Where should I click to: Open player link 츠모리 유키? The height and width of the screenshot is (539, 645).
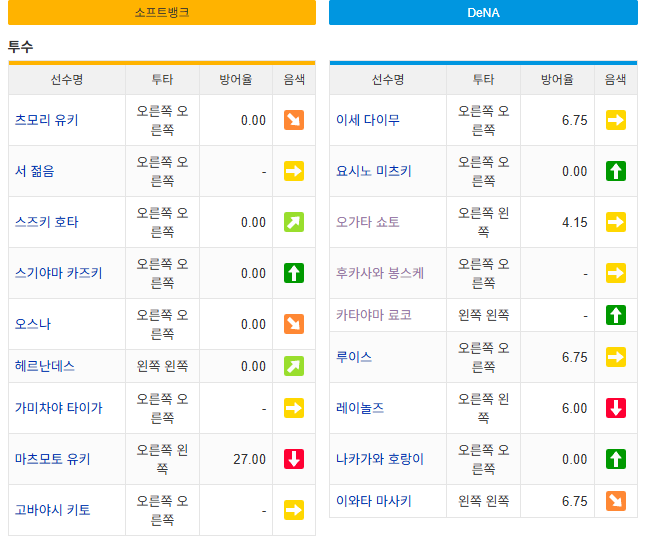point(46,120)
